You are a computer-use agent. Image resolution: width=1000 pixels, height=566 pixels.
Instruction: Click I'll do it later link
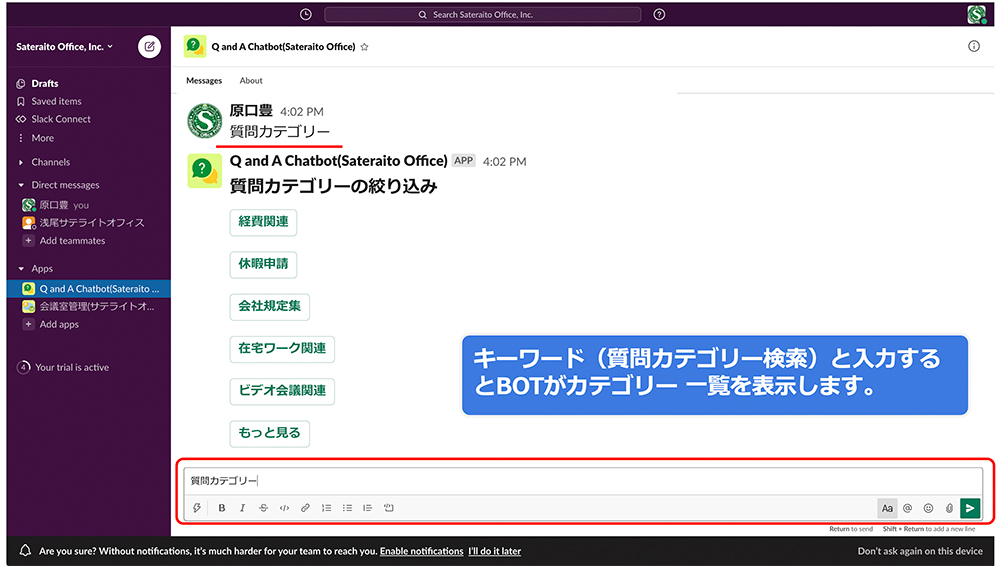[494, 551]
